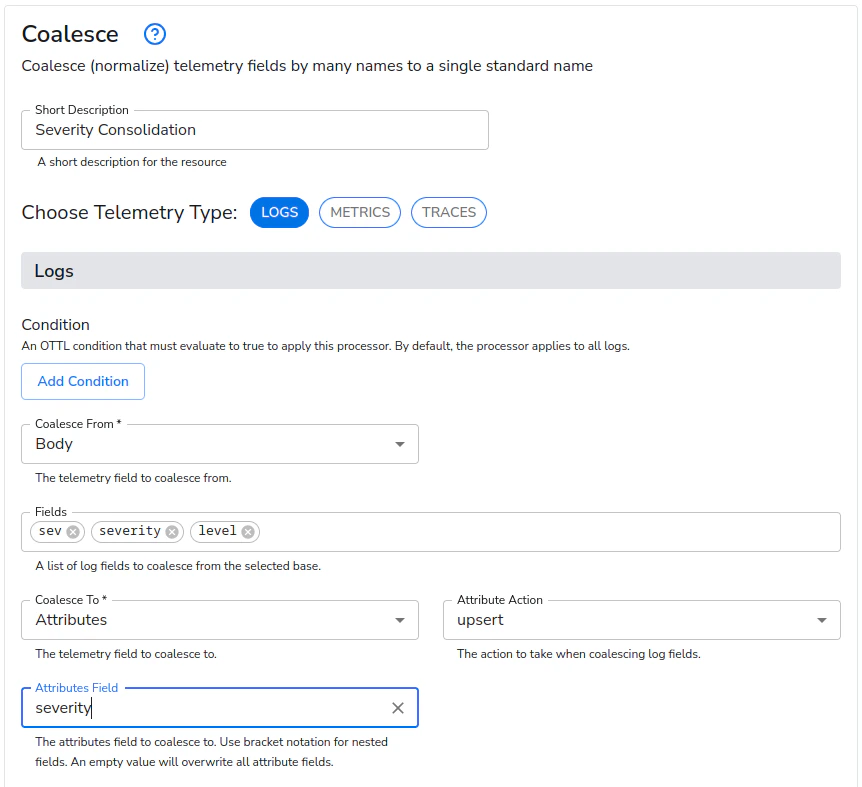Click the Logs section header
Image resolution: width=862 pixels, height=787 pixels.
[x=431, y=271]
